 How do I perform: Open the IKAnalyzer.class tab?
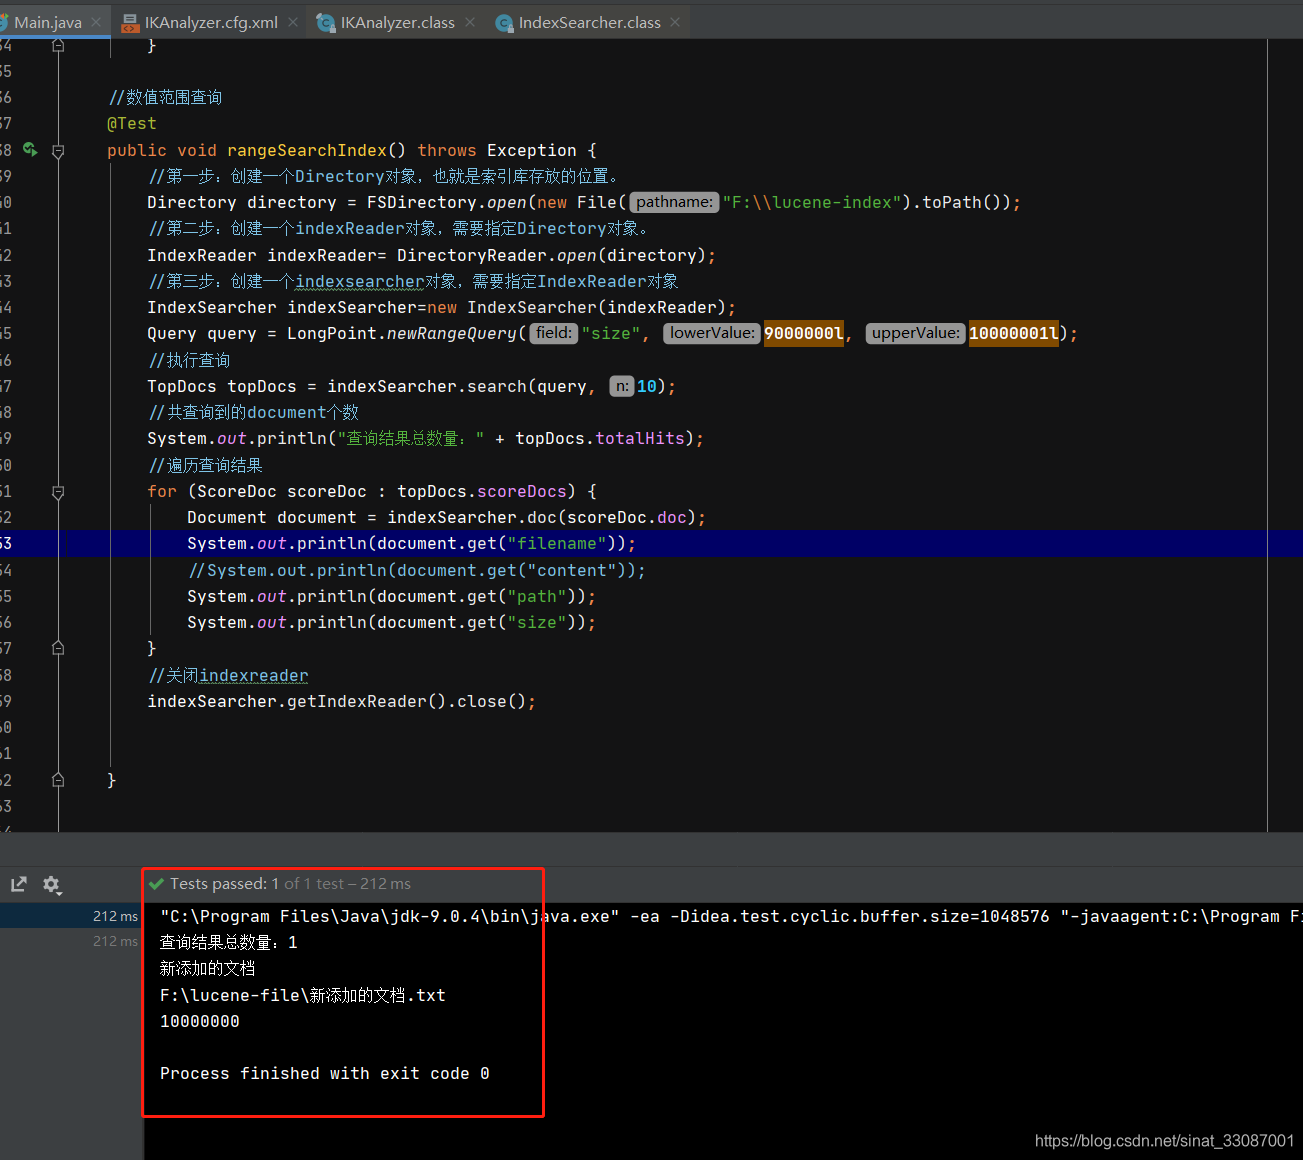click(397, 22)
